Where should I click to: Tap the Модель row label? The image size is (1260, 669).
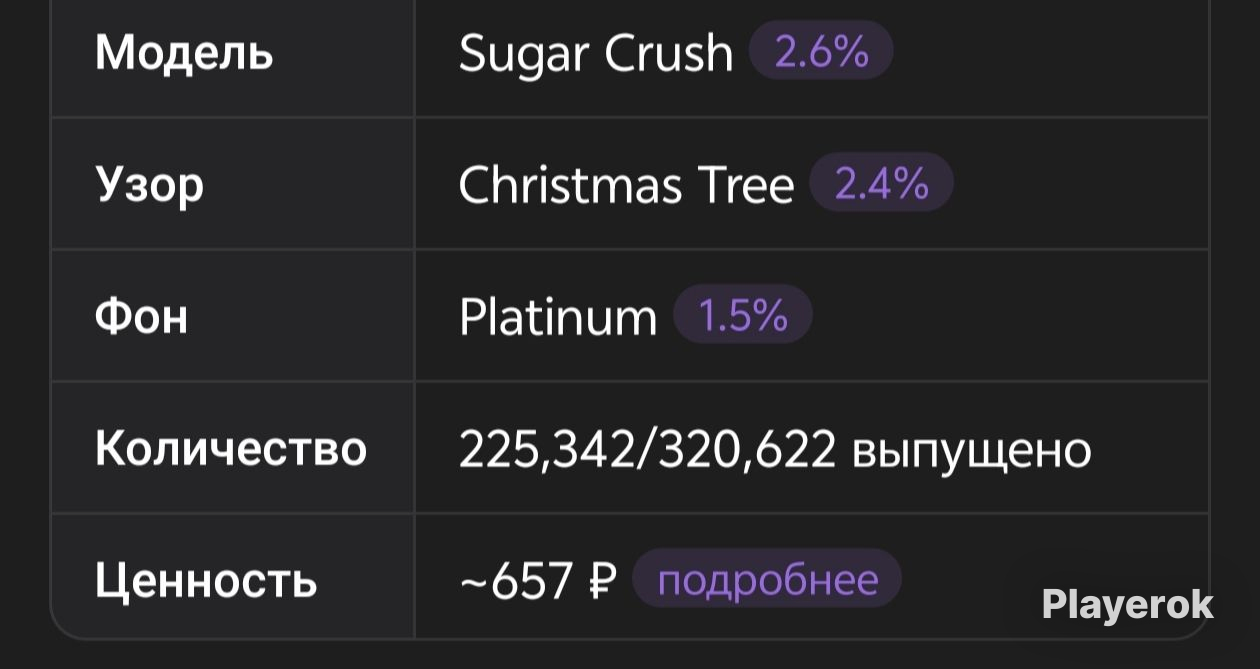[x=184, y=53]
